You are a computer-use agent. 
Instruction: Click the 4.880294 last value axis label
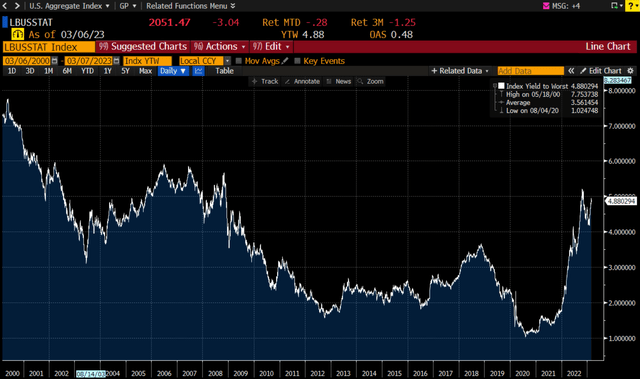[620, 201]
